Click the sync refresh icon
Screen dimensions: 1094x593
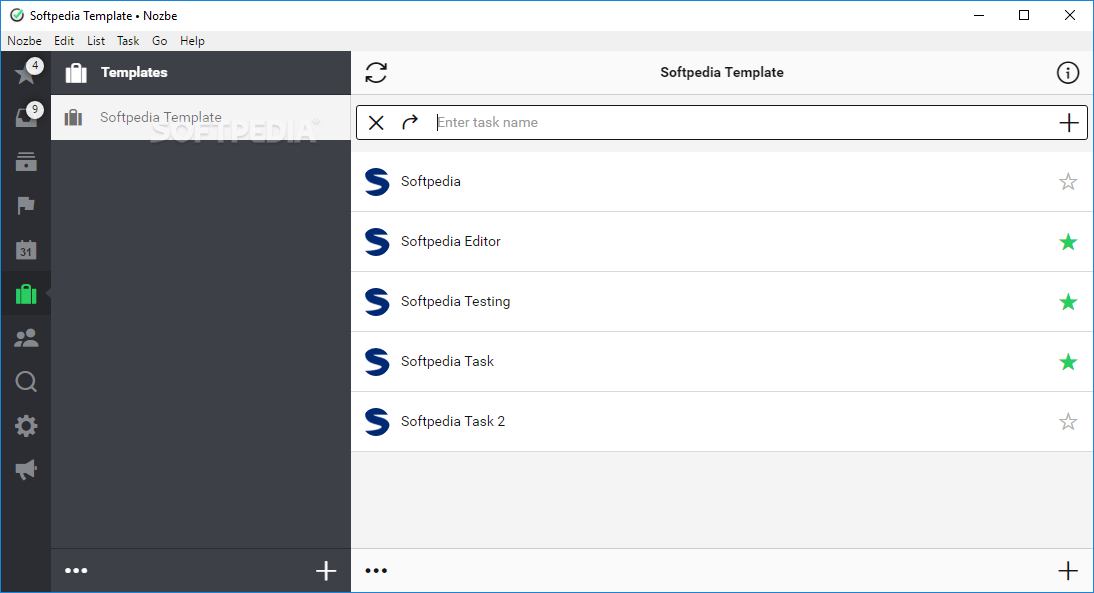coord(376,73)
